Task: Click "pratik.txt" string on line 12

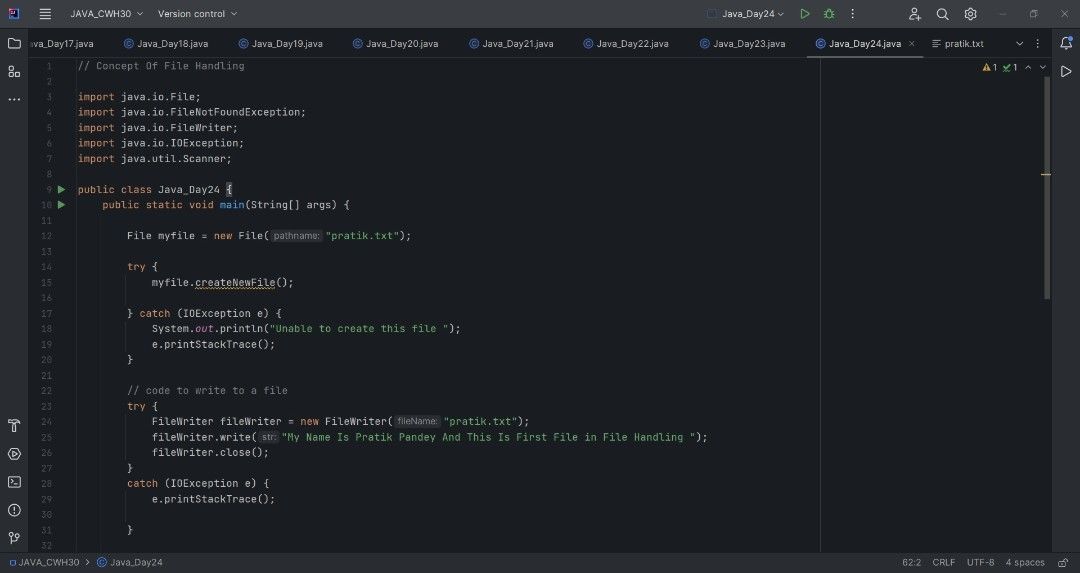Action: tap(362, 236)
